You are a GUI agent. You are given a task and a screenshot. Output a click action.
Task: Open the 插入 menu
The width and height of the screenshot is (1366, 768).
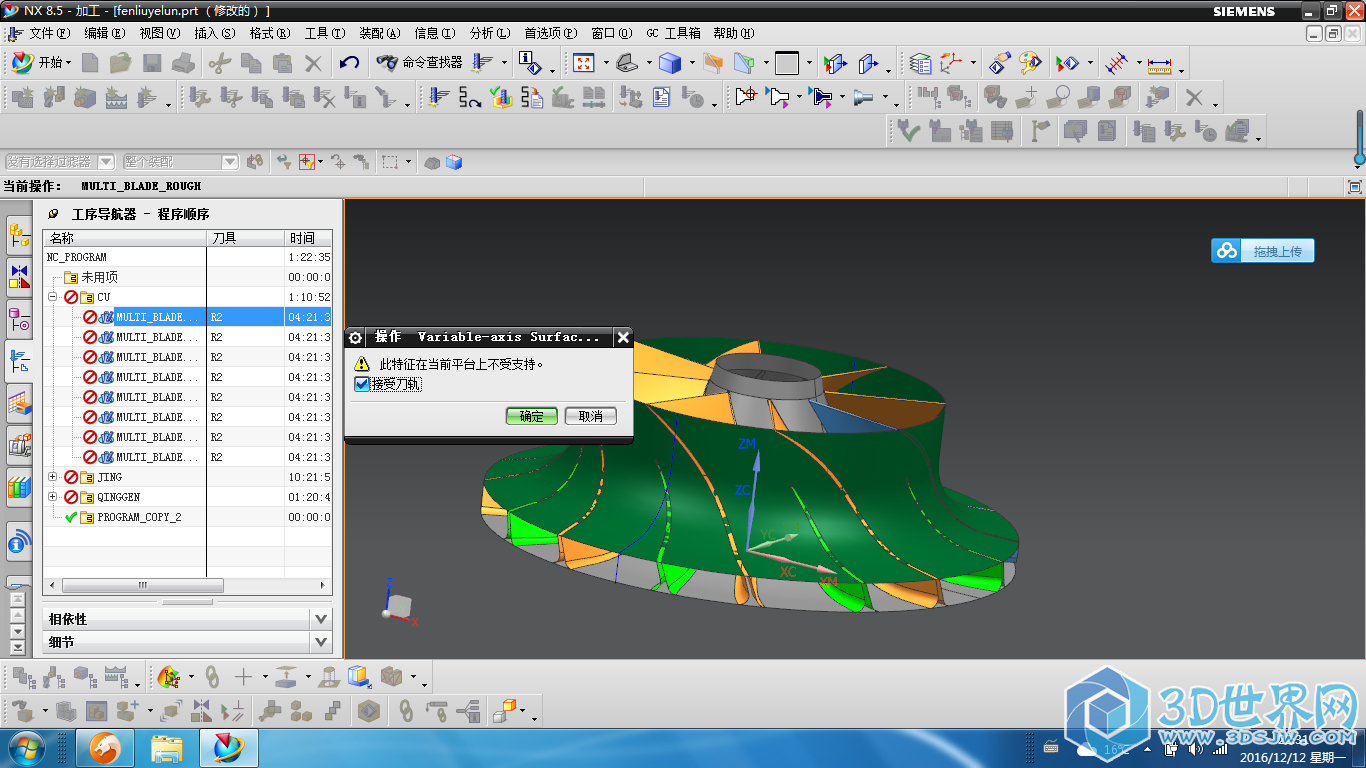[214, 33]
